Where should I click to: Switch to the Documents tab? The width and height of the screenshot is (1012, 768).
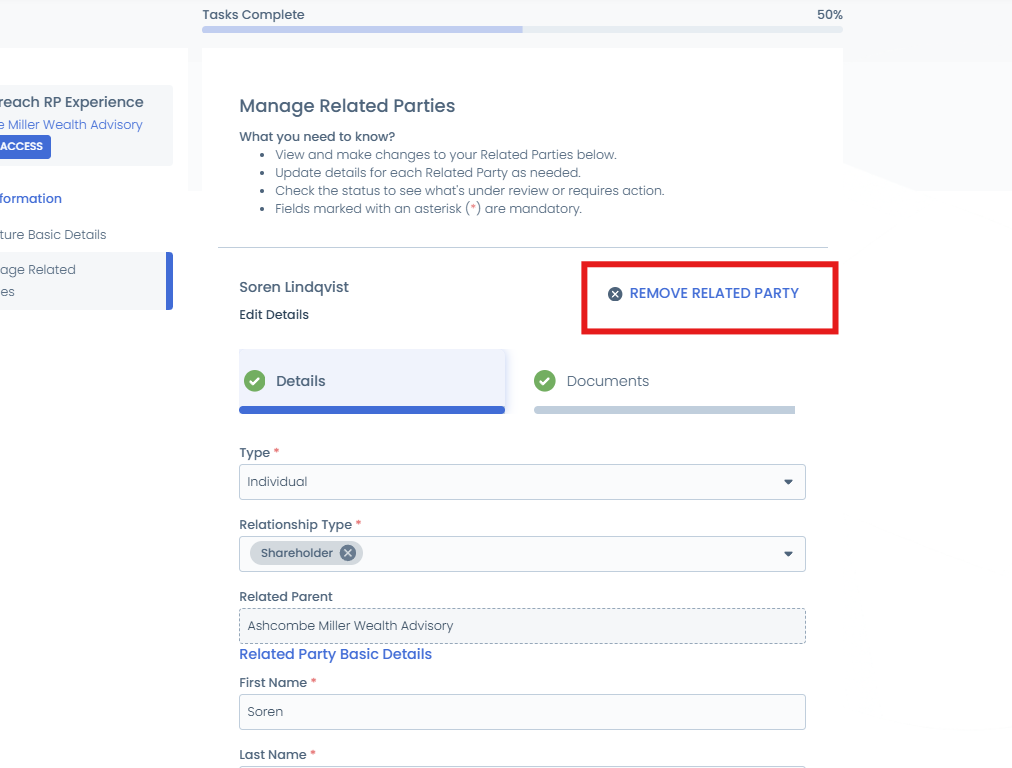(664, 381)
